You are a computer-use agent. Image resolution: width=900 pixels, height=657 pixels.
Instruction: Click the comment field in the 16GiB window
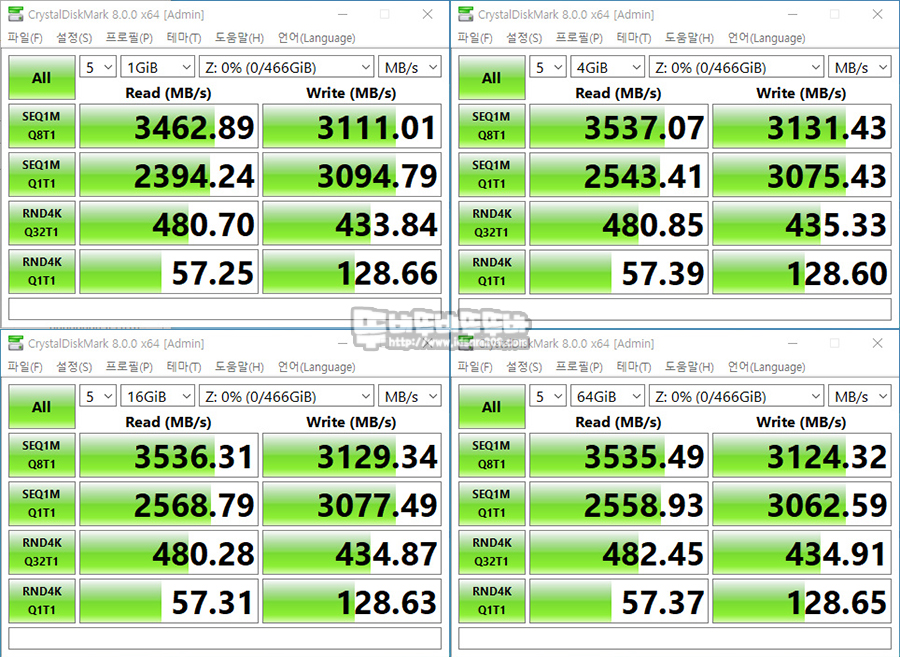pyautogui.click(x=225, y=638)
